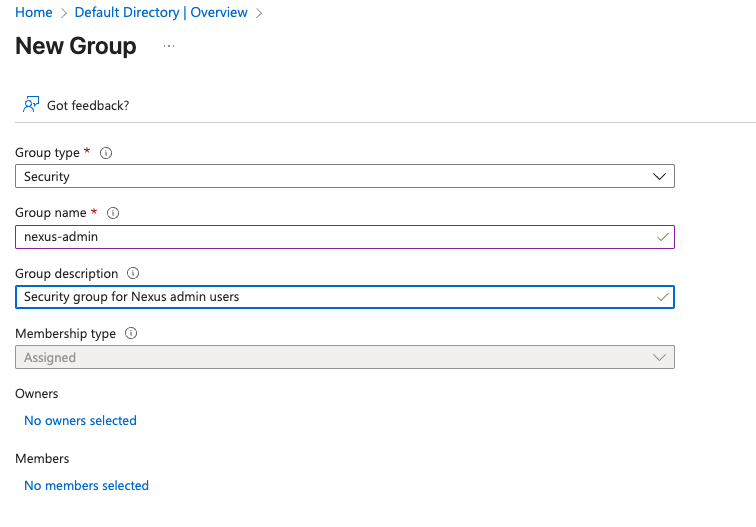Focus the Group name field nexus-admin

[345, 237]
